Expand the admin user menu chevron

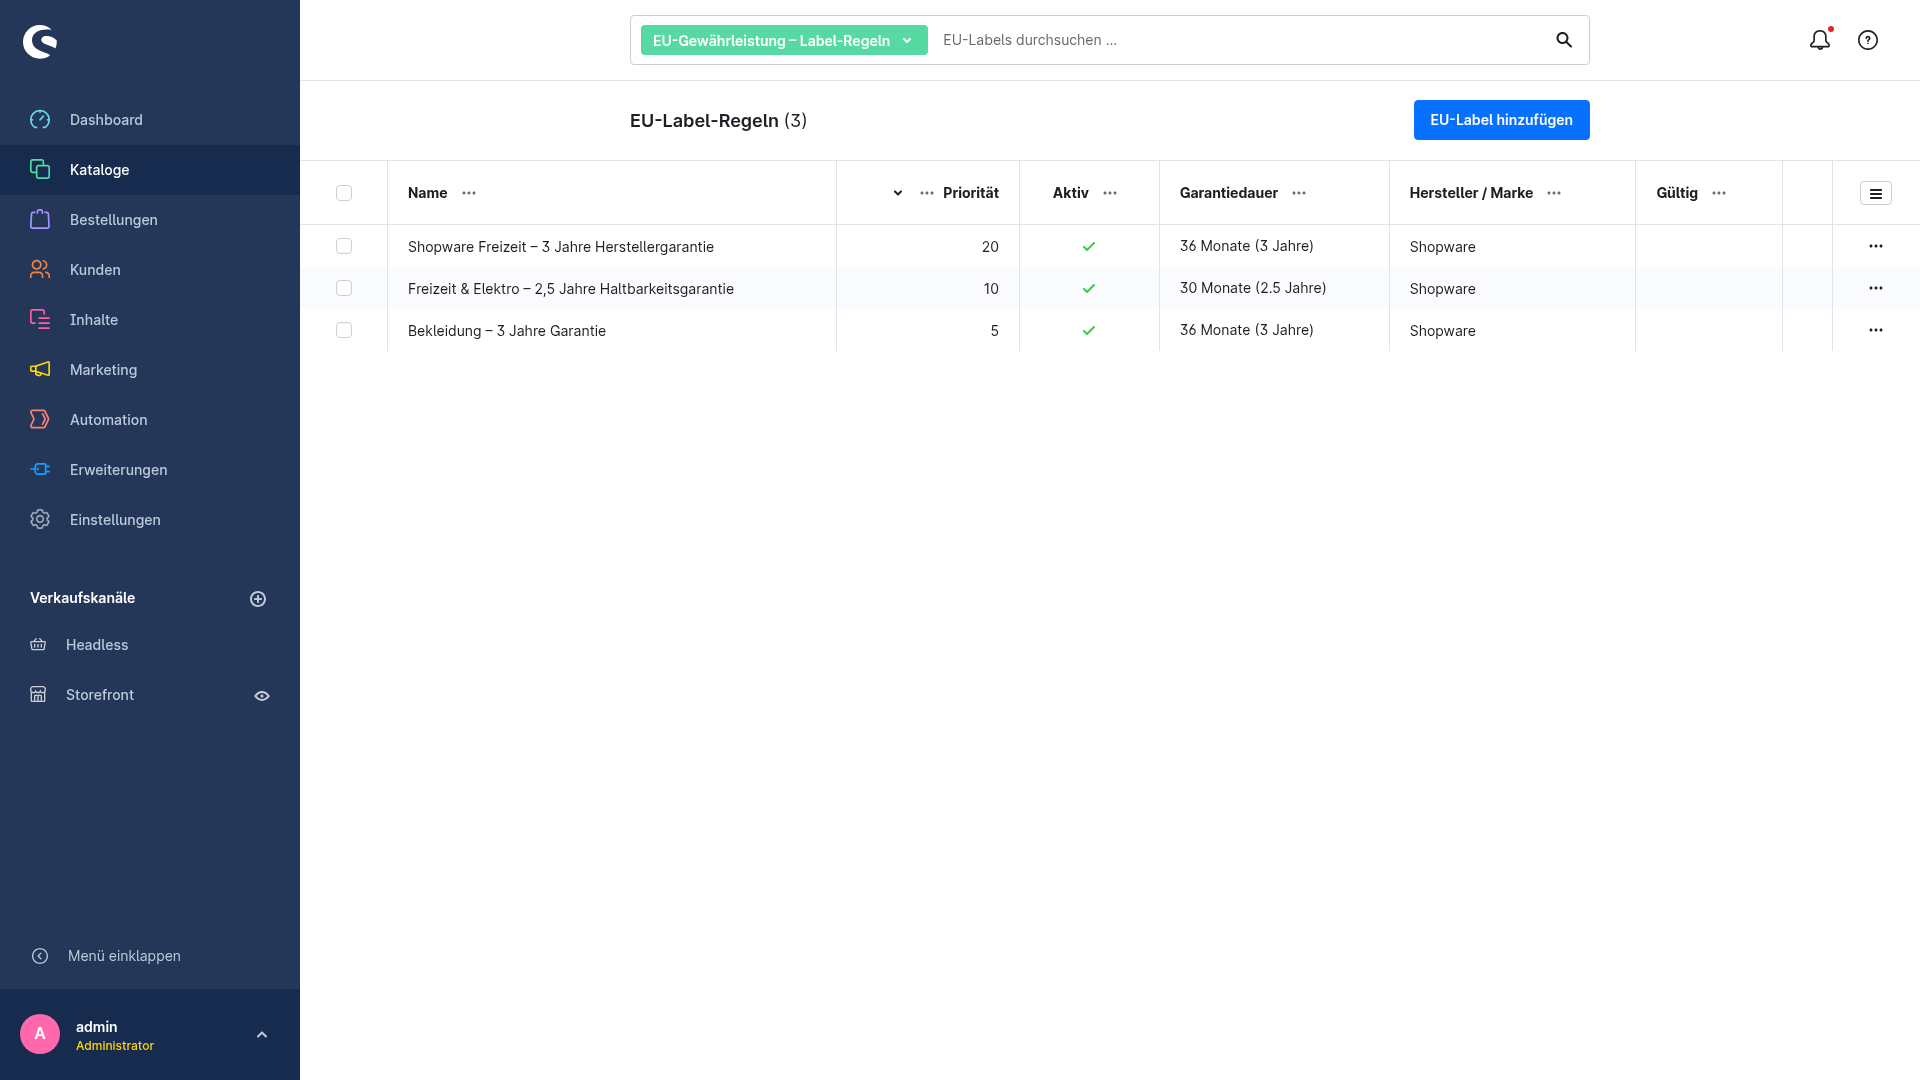click(x=262, y=1035)
